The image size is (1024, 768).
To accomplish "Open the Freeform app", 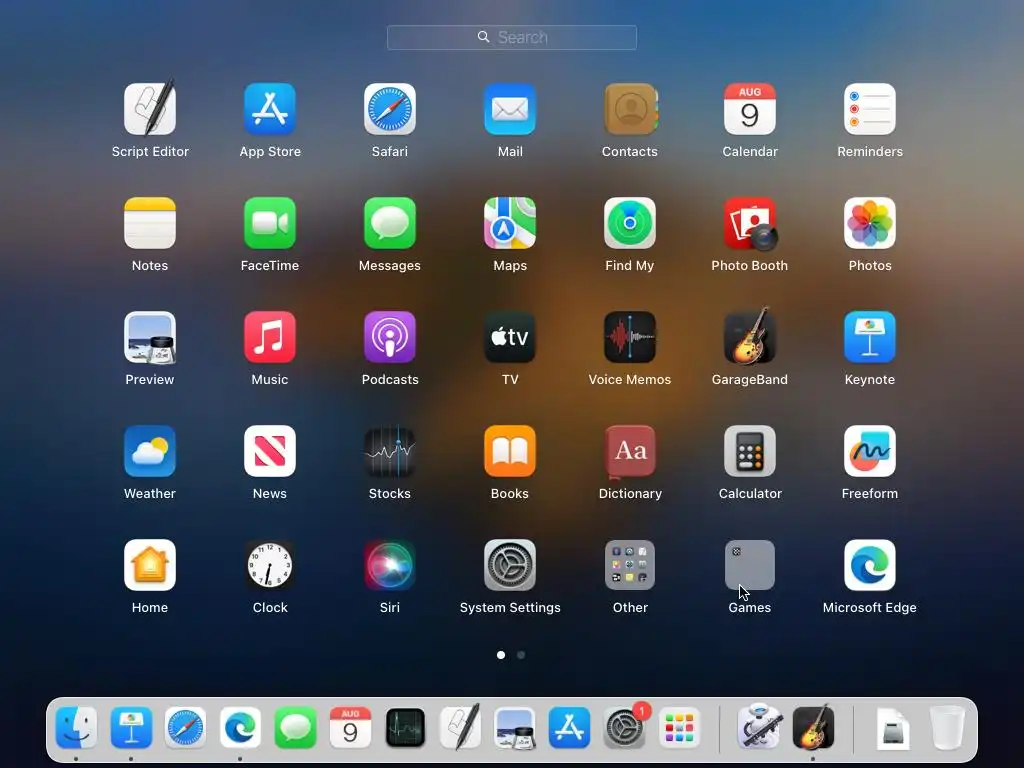I will point(870,451).
